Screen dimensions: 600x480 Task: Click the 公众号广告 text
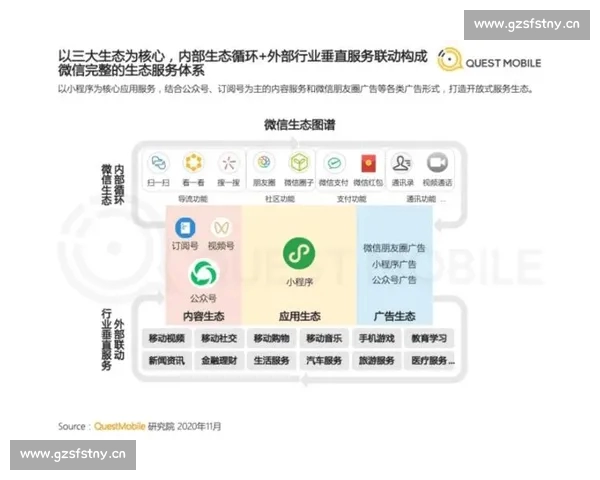[x=394, y=280]
